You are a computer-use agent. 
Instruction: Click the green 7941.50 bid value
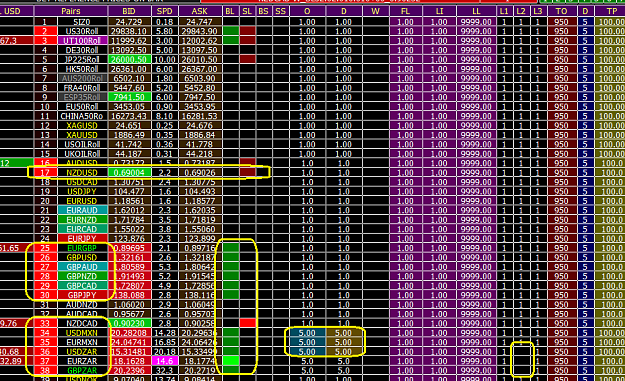coord(130,97)
